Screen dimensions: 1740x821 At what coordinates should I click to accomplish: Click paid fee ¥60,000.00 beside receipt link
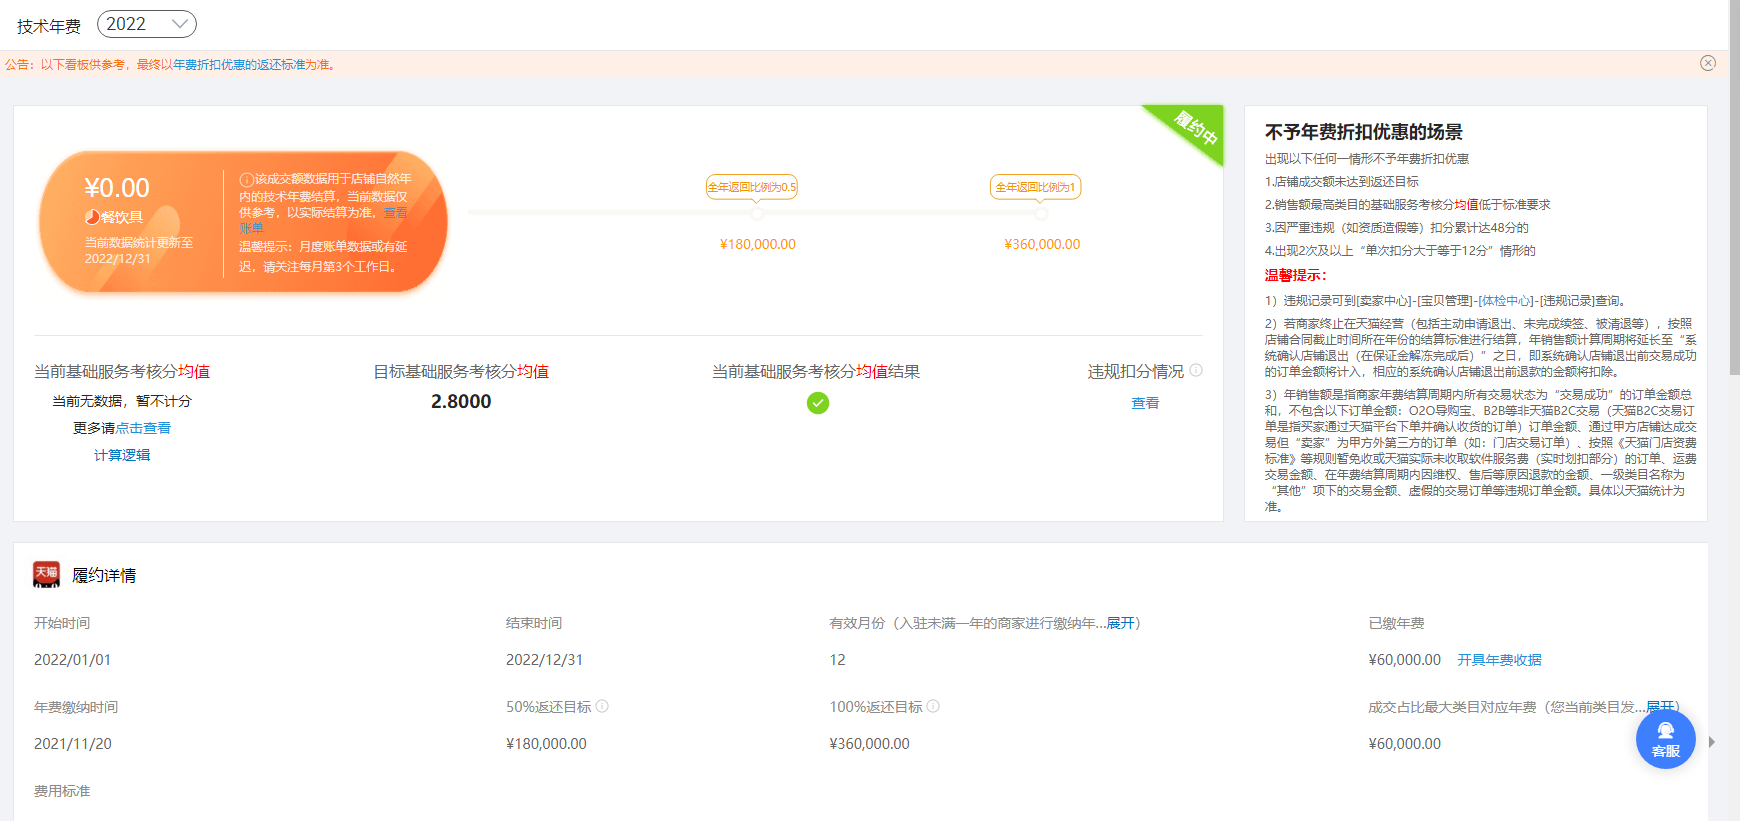point(1404,660)
